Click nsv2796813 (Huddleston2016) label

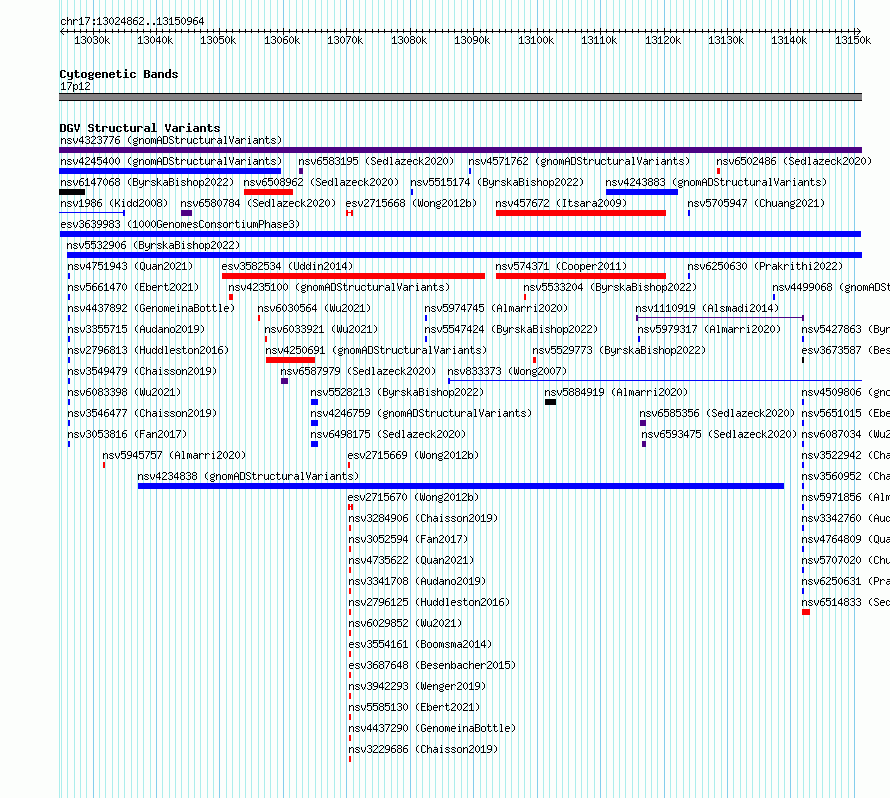point(148,350)
